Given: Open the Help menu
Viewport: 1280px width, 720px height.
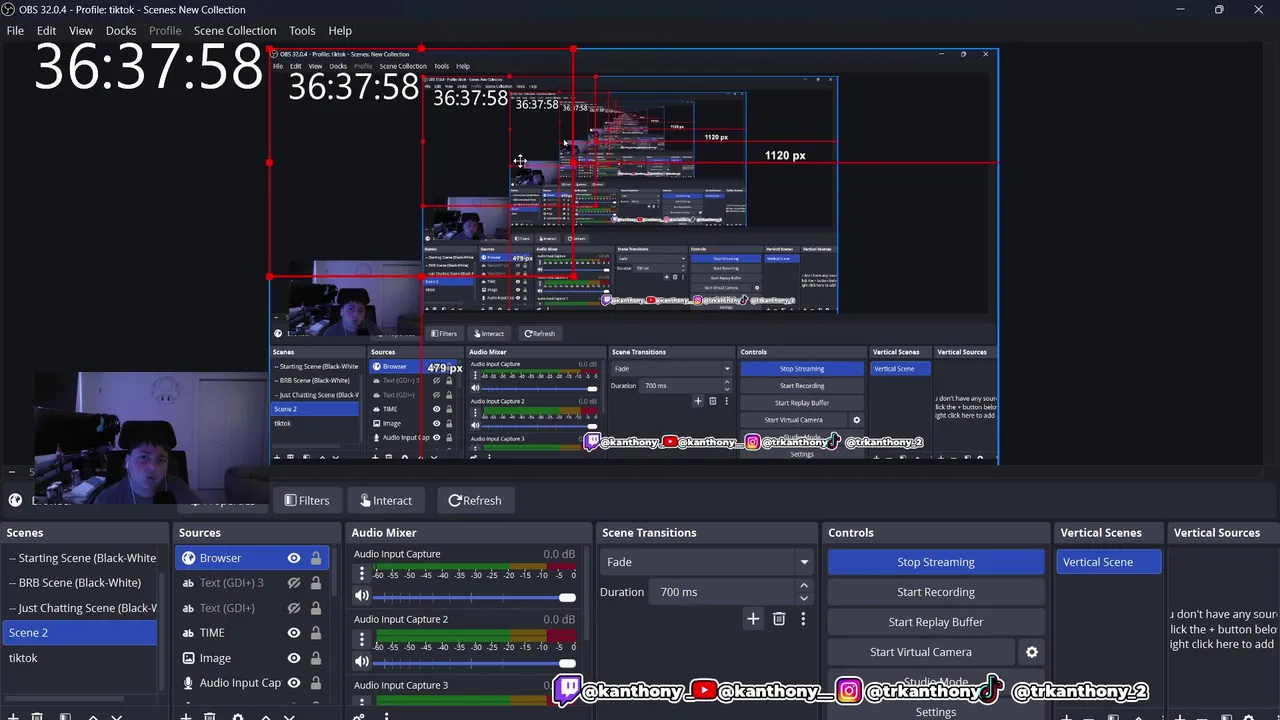Looking at the screenshot, I should point(340,30).
